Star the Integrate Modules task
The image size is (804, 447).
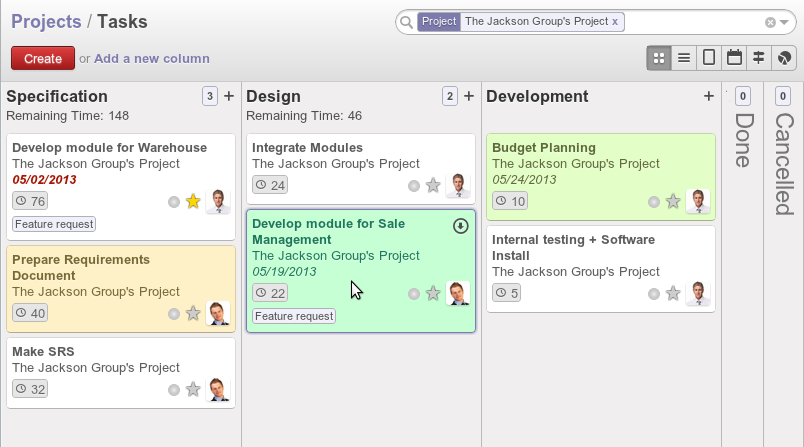click(x=433, y=185)
